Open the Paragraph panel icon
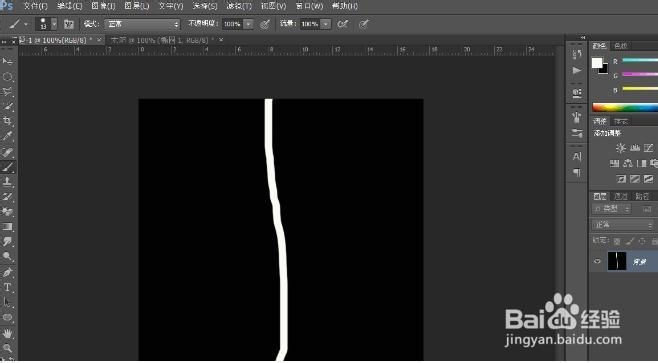658x363 pixels. [577, 172]
